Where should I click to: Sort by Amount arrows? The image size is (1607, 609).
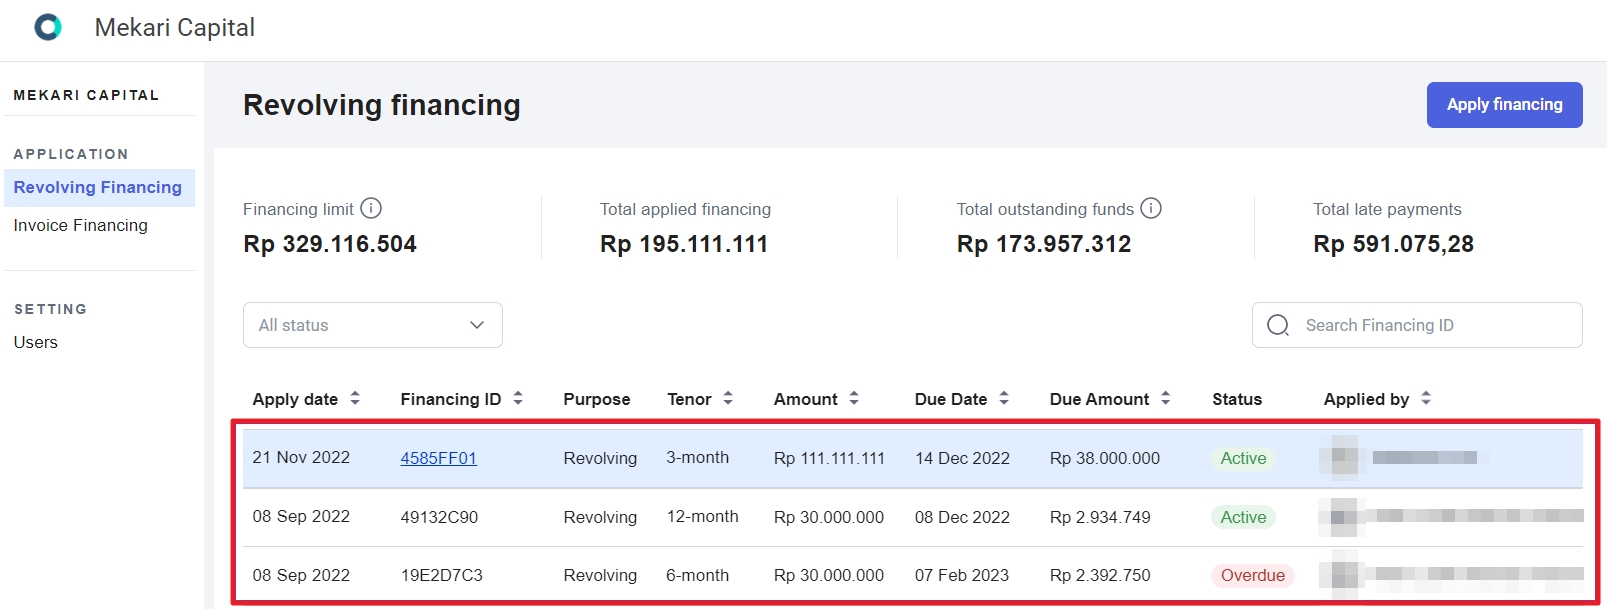point(854,398)
